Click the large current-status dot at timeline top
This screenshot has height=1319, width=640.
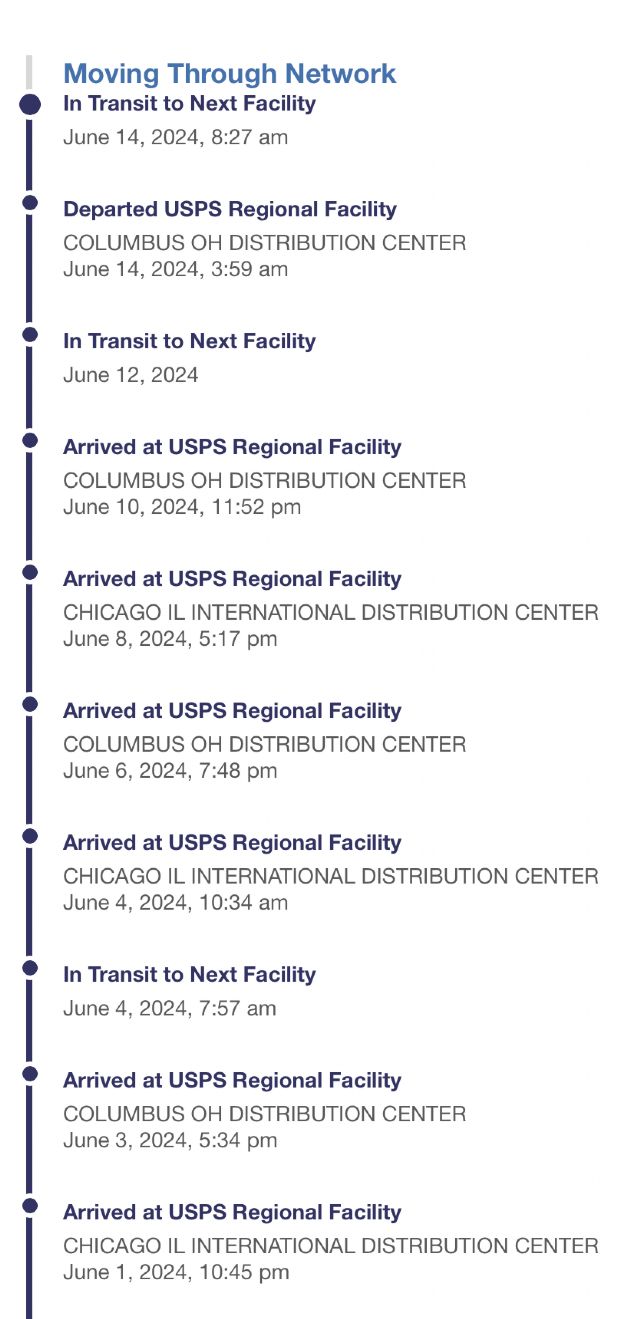[x=30, y=104]
